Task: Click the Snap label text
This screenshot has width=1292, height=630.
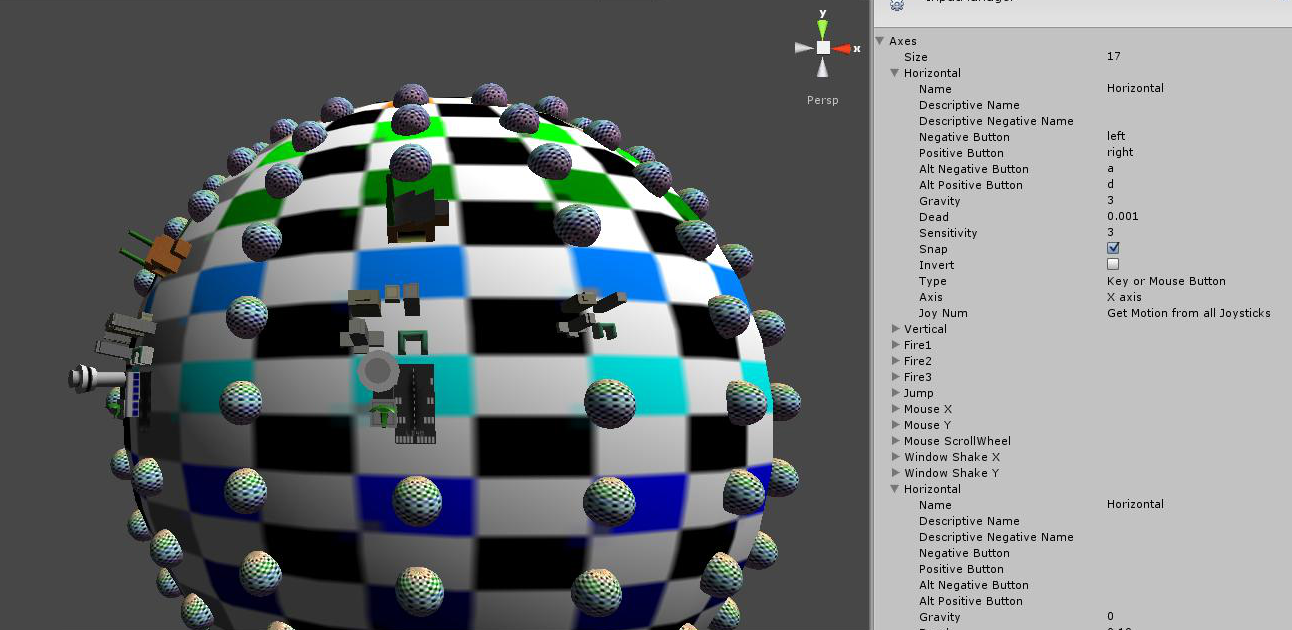Action: coord(933,249)
